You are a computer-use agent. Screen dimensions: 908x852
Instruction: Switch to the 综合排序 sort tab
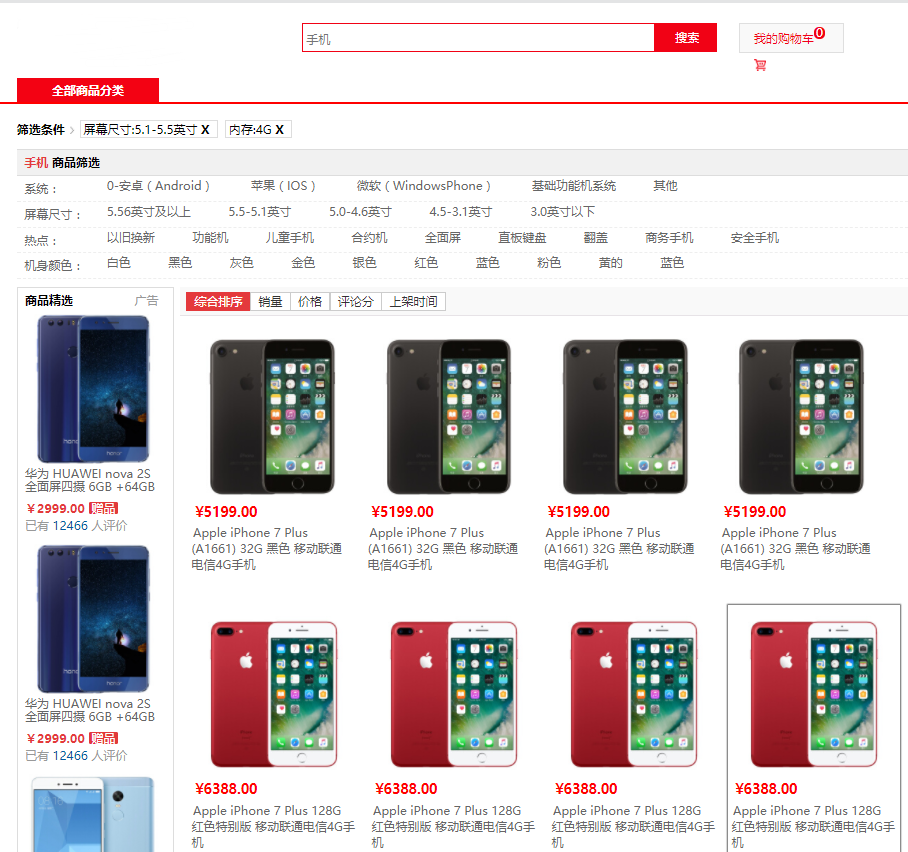(218, 302)
